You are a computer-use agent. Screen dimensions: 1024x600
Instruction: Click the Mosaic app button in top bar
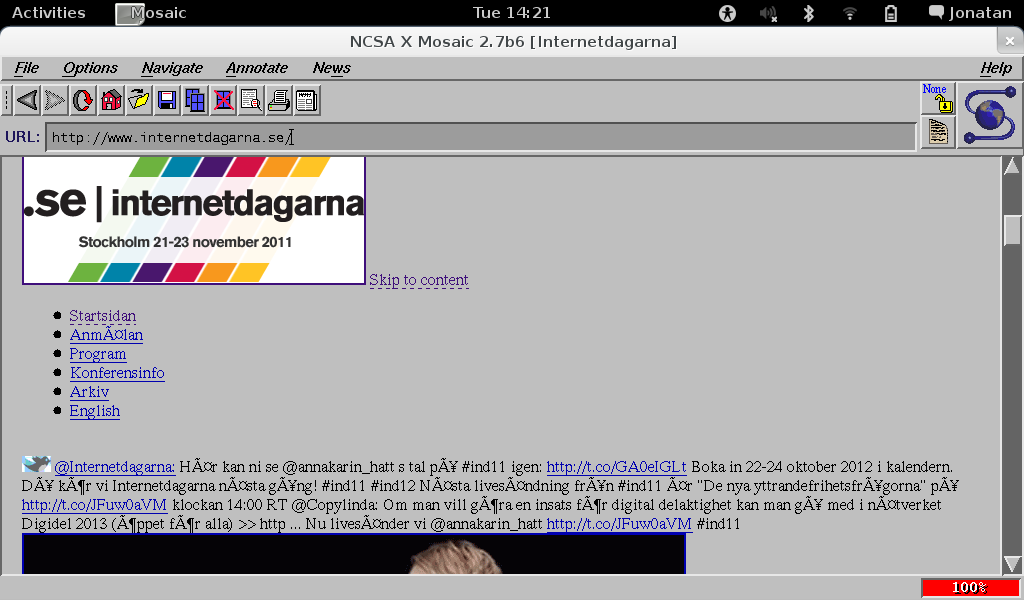152,13
